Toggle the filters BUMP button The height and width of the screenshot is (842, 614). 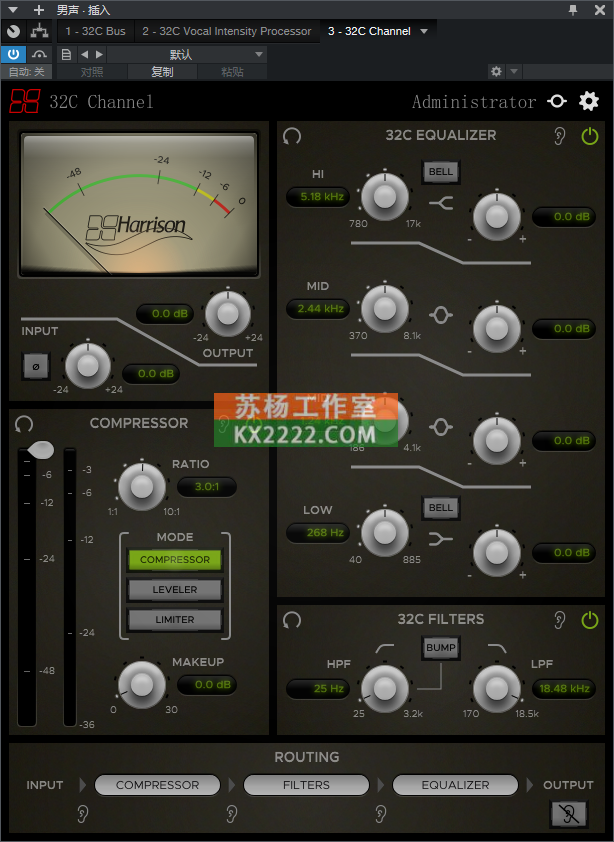coord(440,648)
